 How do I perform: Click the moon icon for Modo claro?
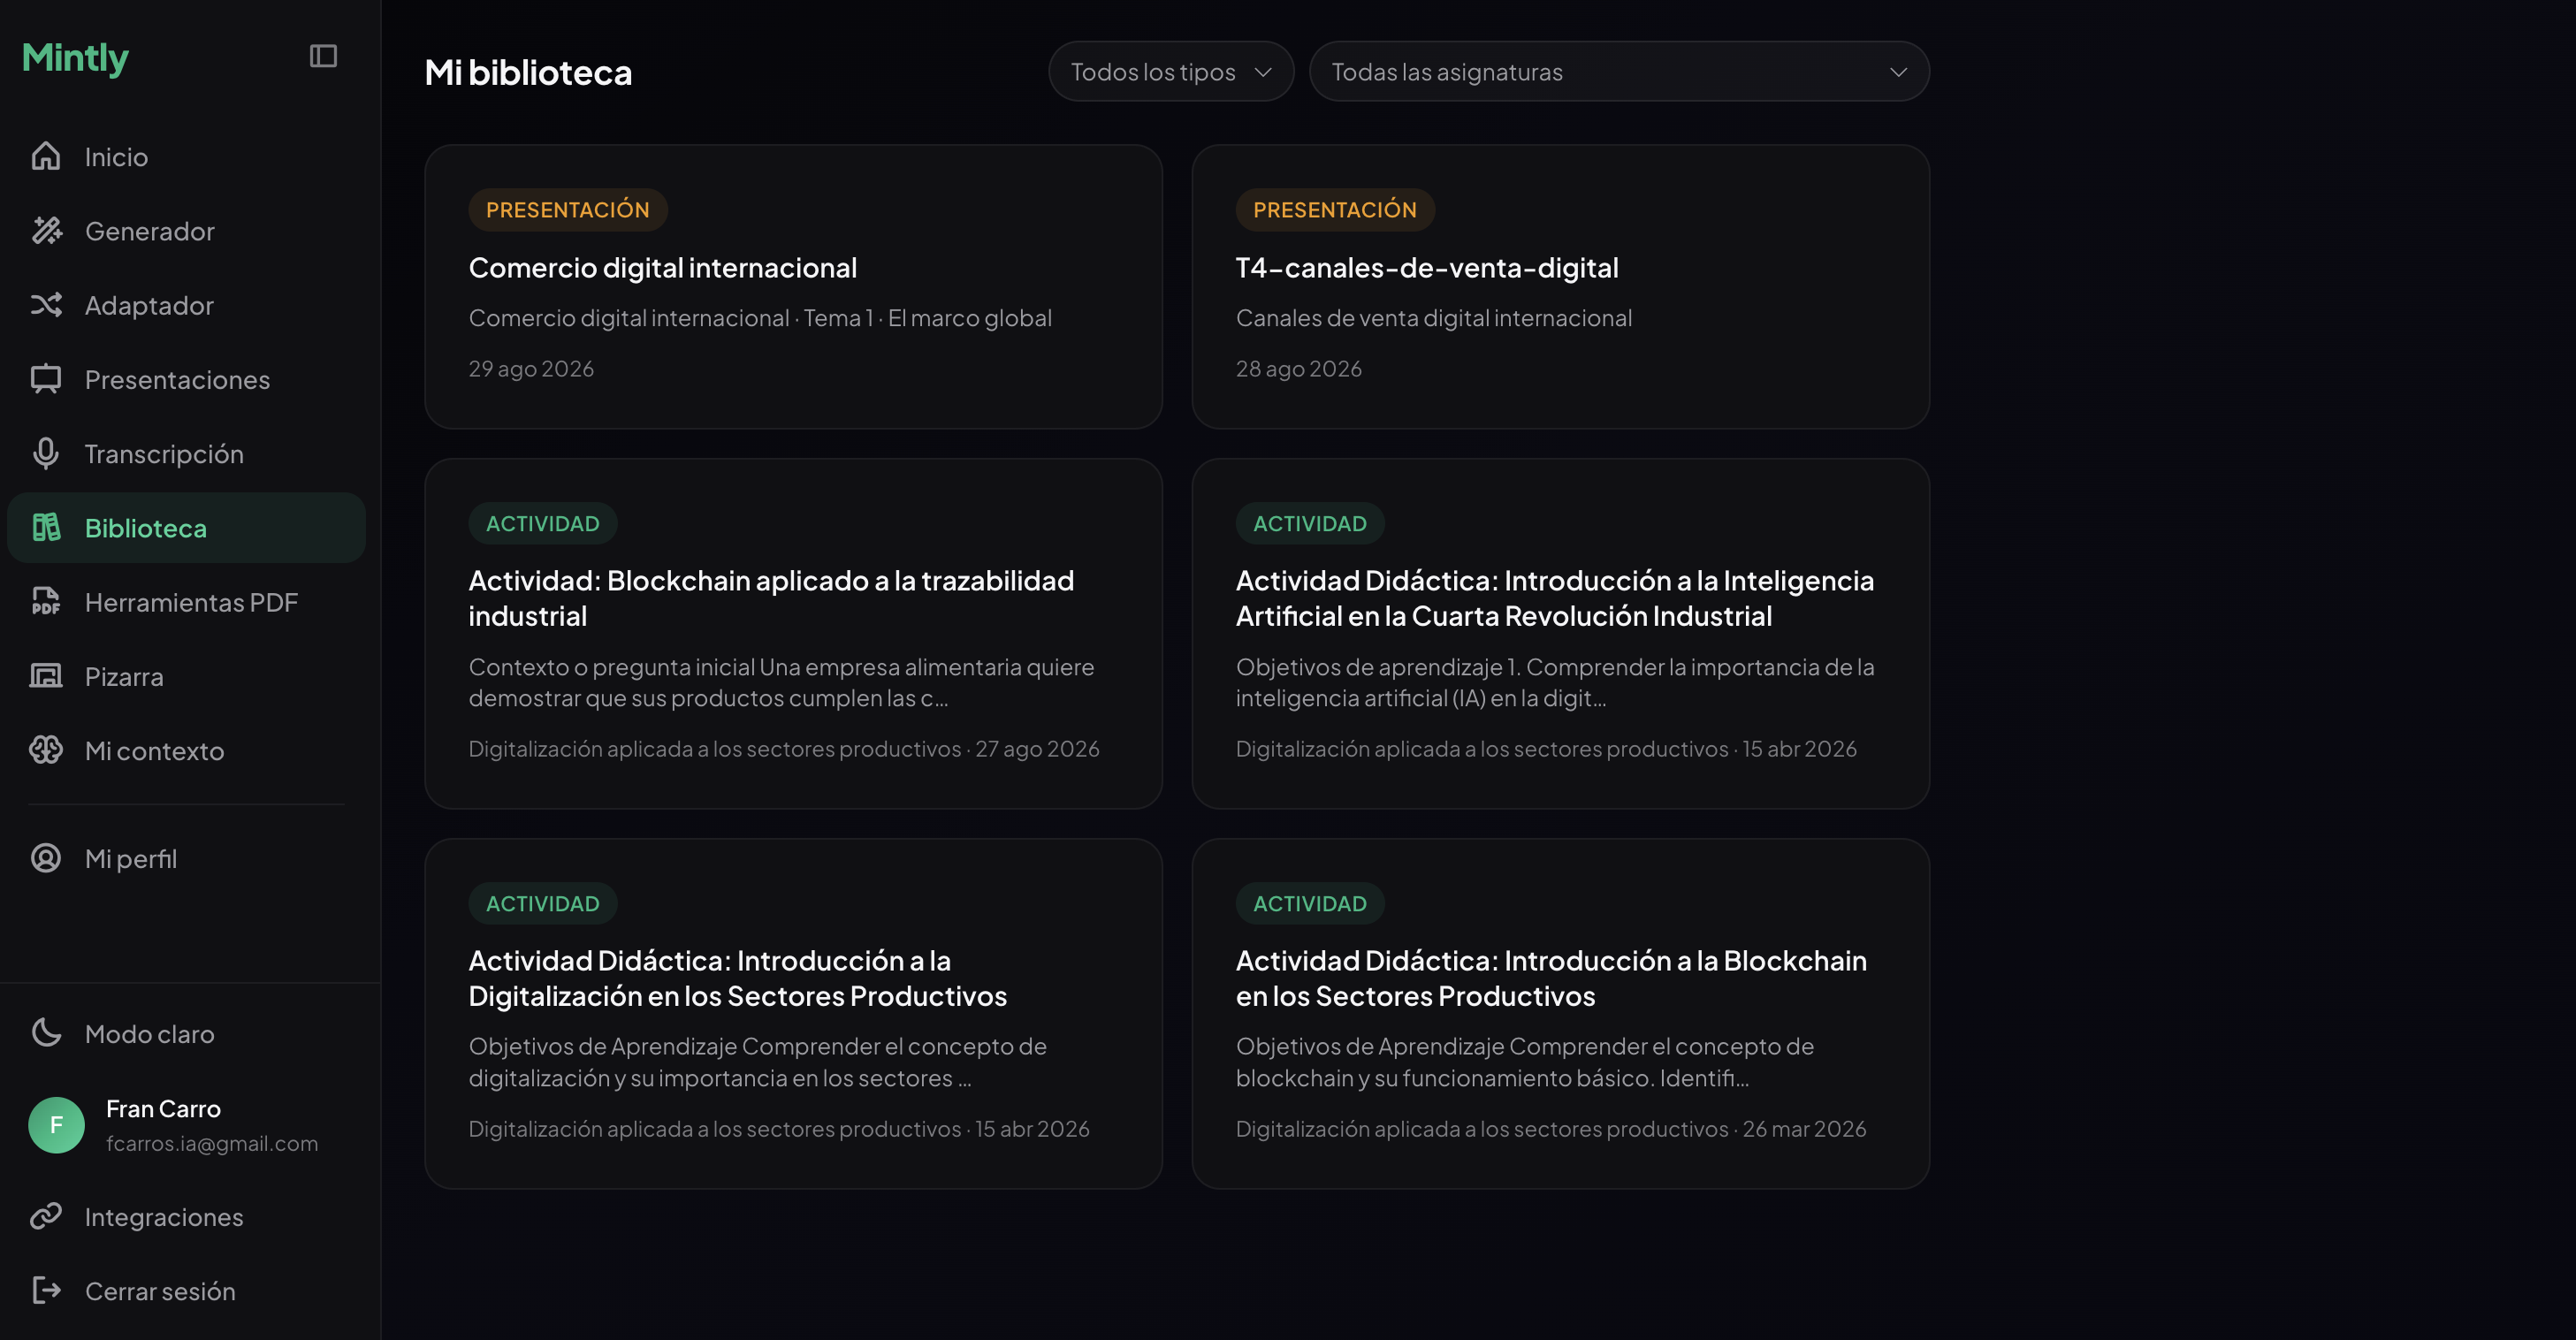46,1034
